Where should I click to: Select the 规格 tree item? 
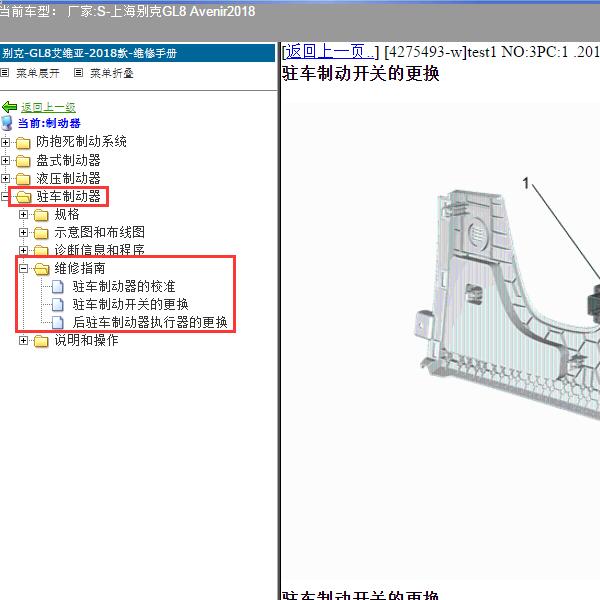point(67,214)
